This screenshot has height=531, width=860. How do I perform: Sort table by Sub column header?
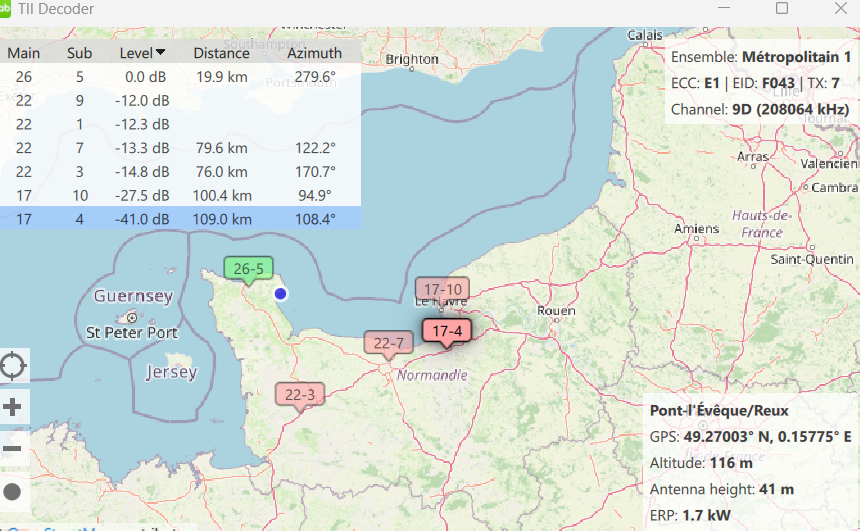click(80, 53)
